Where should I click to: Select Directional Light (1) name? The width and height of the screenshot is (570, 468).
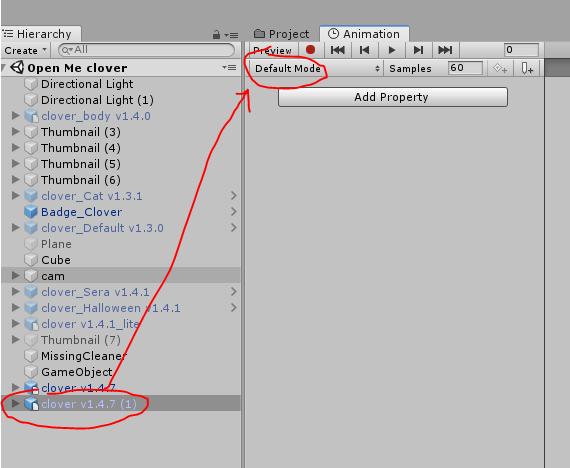tap(97, 100)
